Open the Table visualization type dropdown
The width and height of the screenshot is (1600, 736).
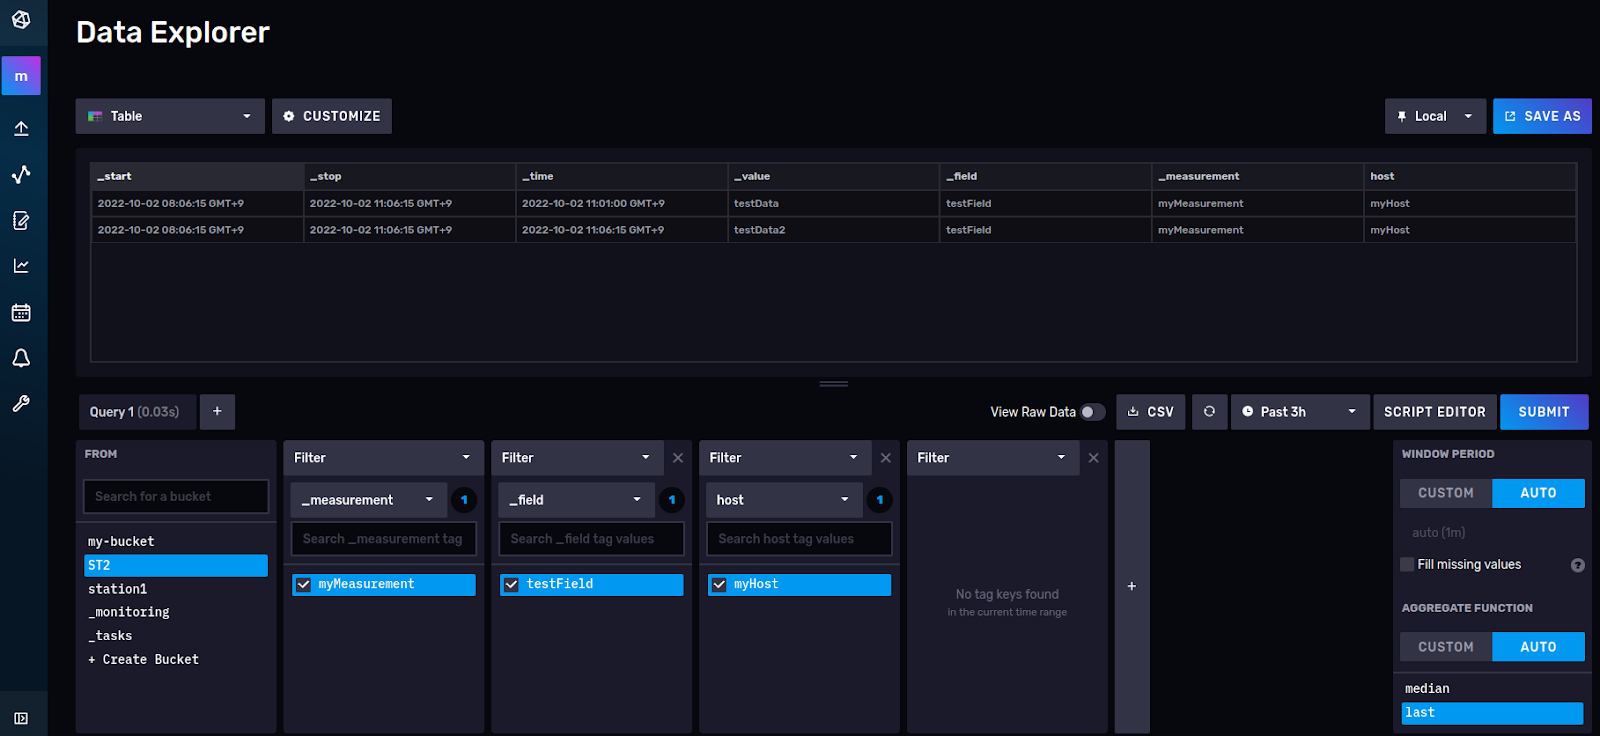(170, 116)
